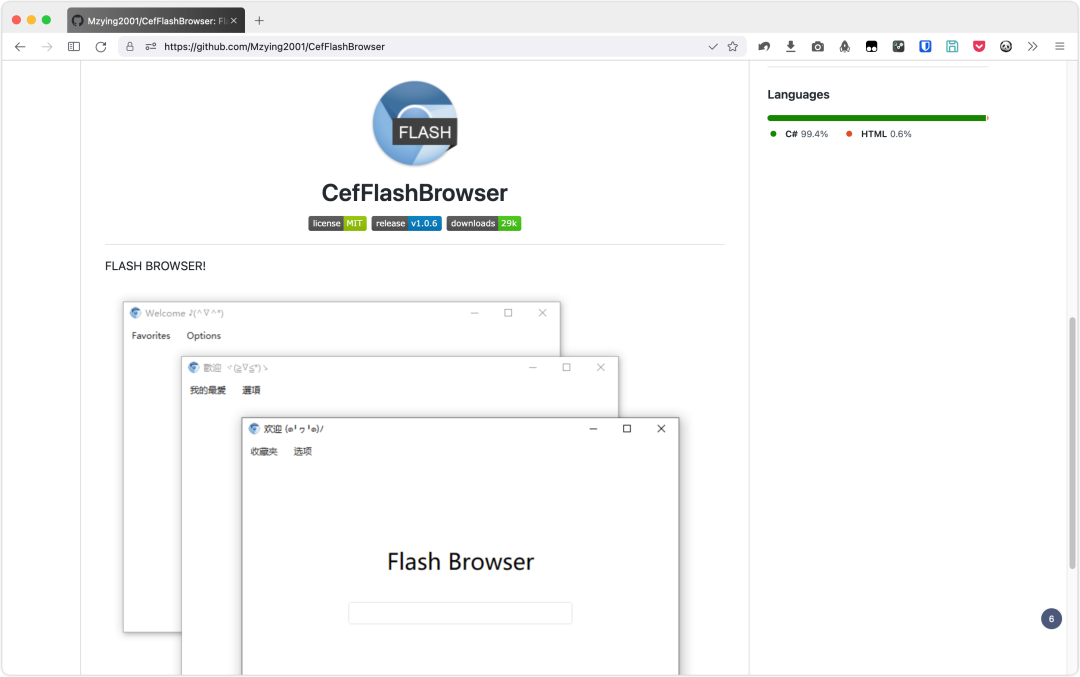Go back to the previous page
The width and height of the screenshot is (1080, 677).
coord(20,47)
